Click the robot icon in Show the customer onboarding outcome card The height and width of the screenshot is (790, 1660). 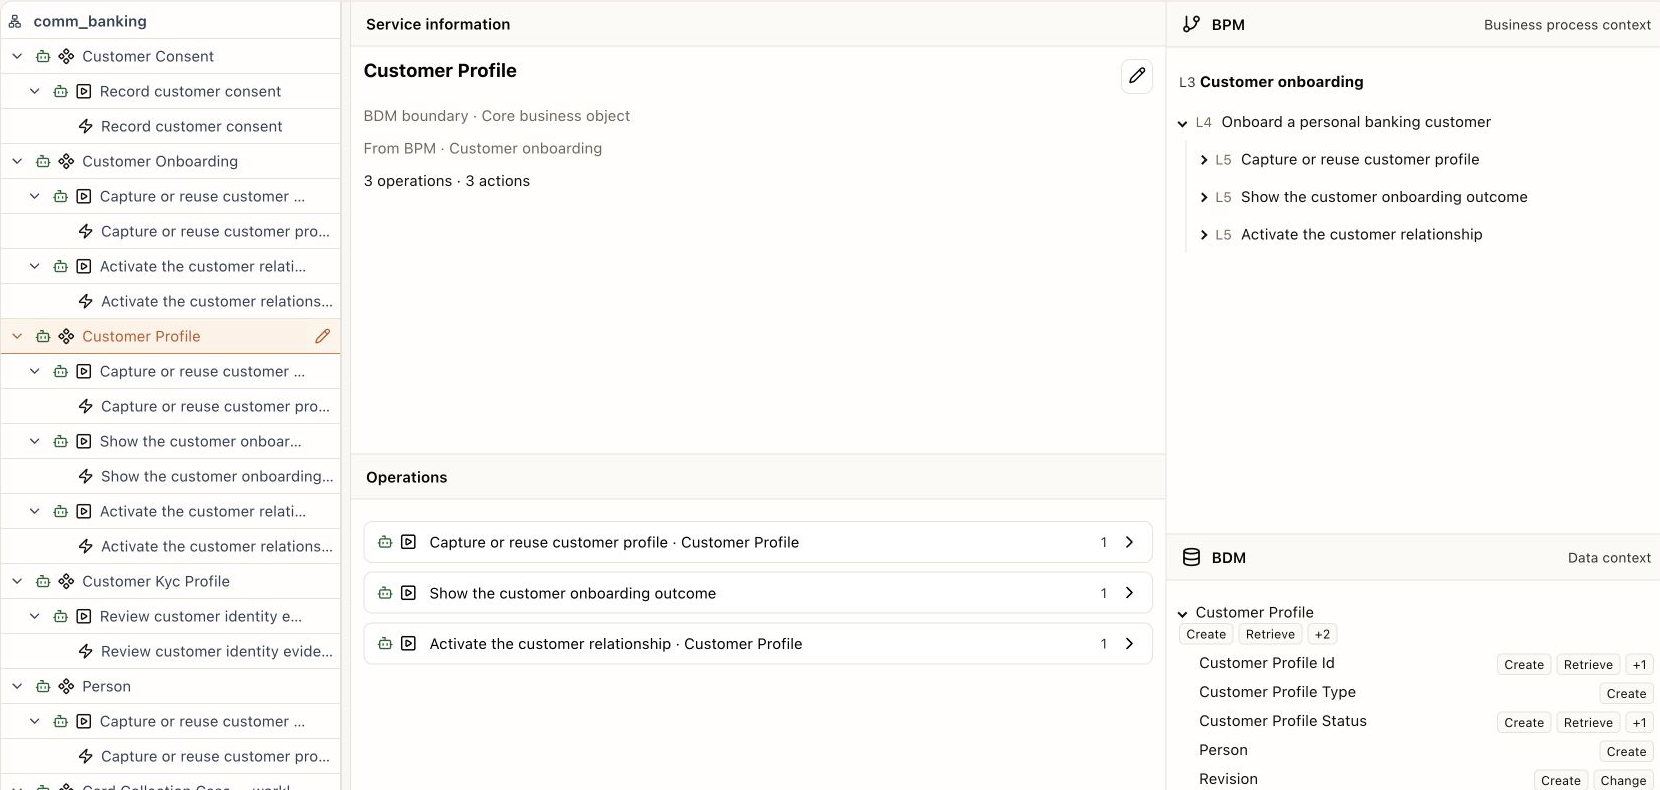385,593
